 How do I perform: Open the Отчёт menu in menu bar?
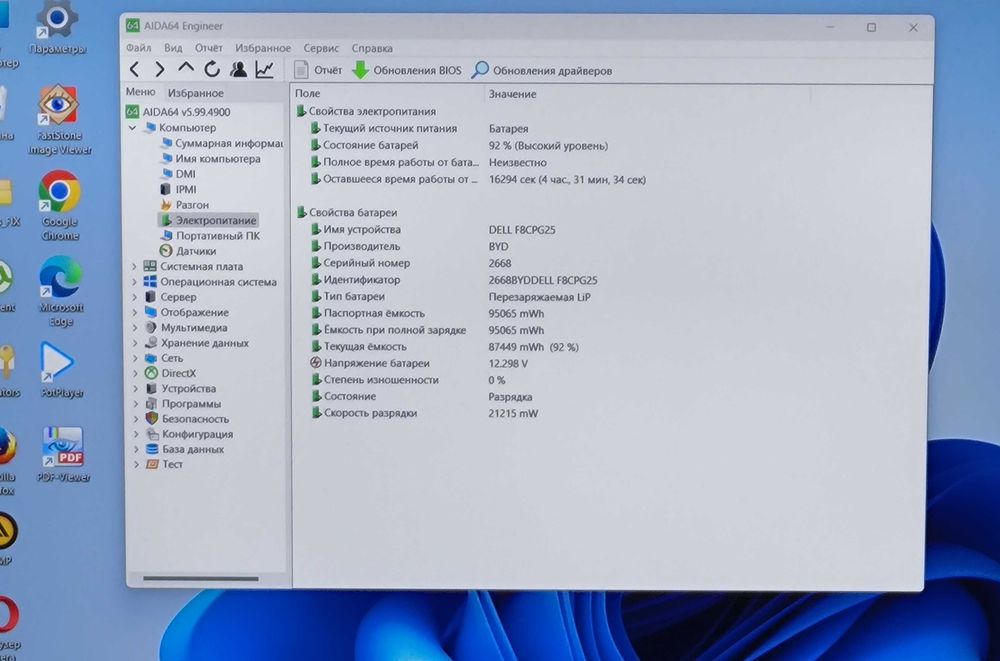[209, 48]
